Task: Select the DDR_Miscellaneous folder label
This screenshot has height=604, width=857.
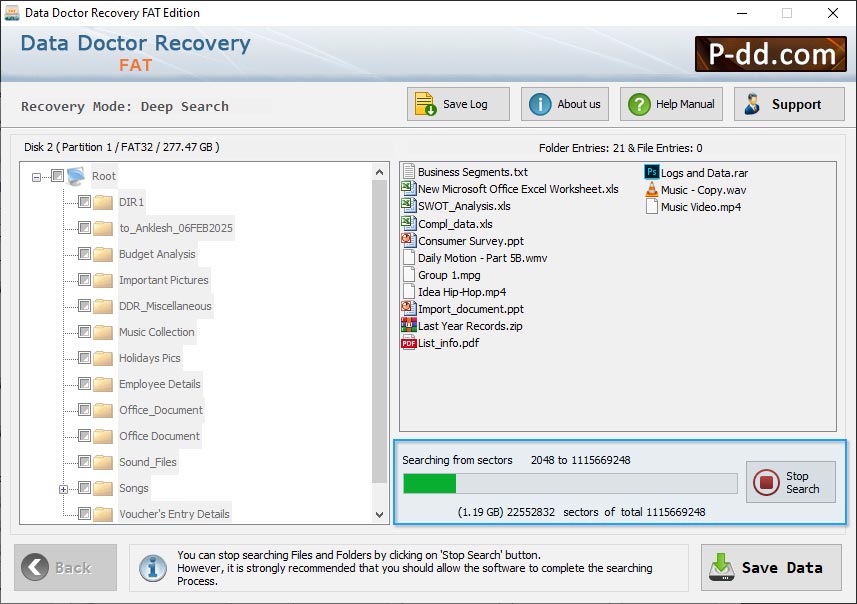Action: tap(165, 306)
